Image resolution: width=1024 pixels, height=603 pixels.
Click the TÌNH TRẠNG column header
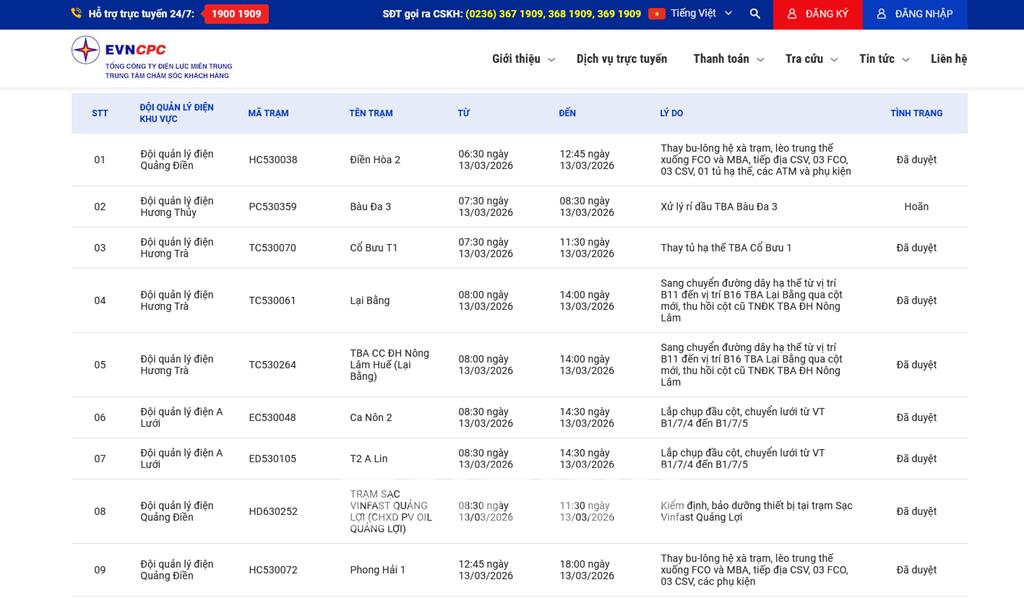(916, 113)
